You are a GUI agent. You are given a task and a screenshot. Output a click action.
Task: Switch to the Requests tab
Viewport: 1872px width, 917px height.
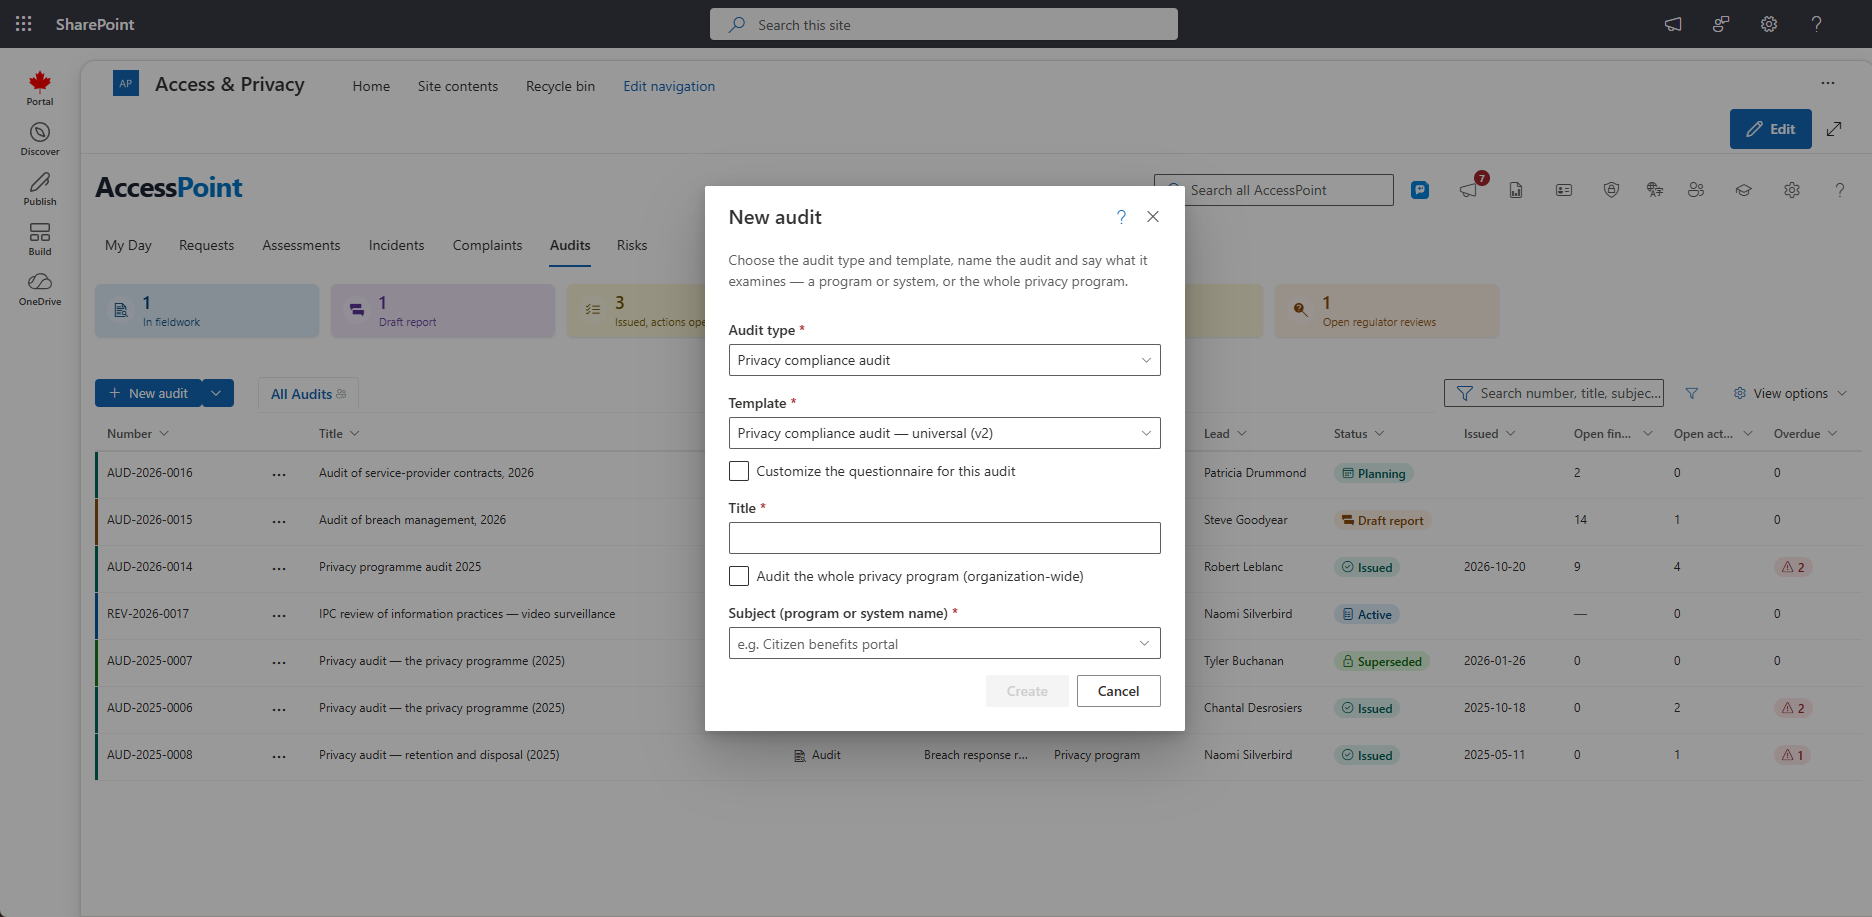coord(206,245)
